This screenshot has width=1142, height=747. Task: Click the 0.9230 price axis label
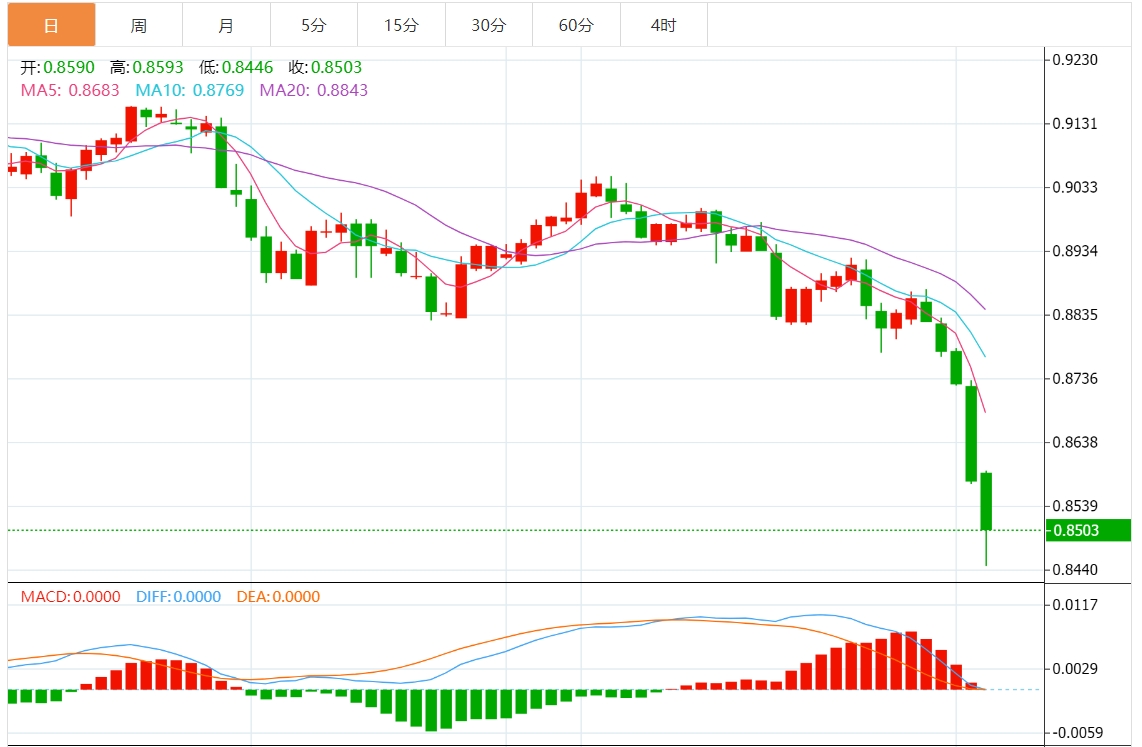1075,60
